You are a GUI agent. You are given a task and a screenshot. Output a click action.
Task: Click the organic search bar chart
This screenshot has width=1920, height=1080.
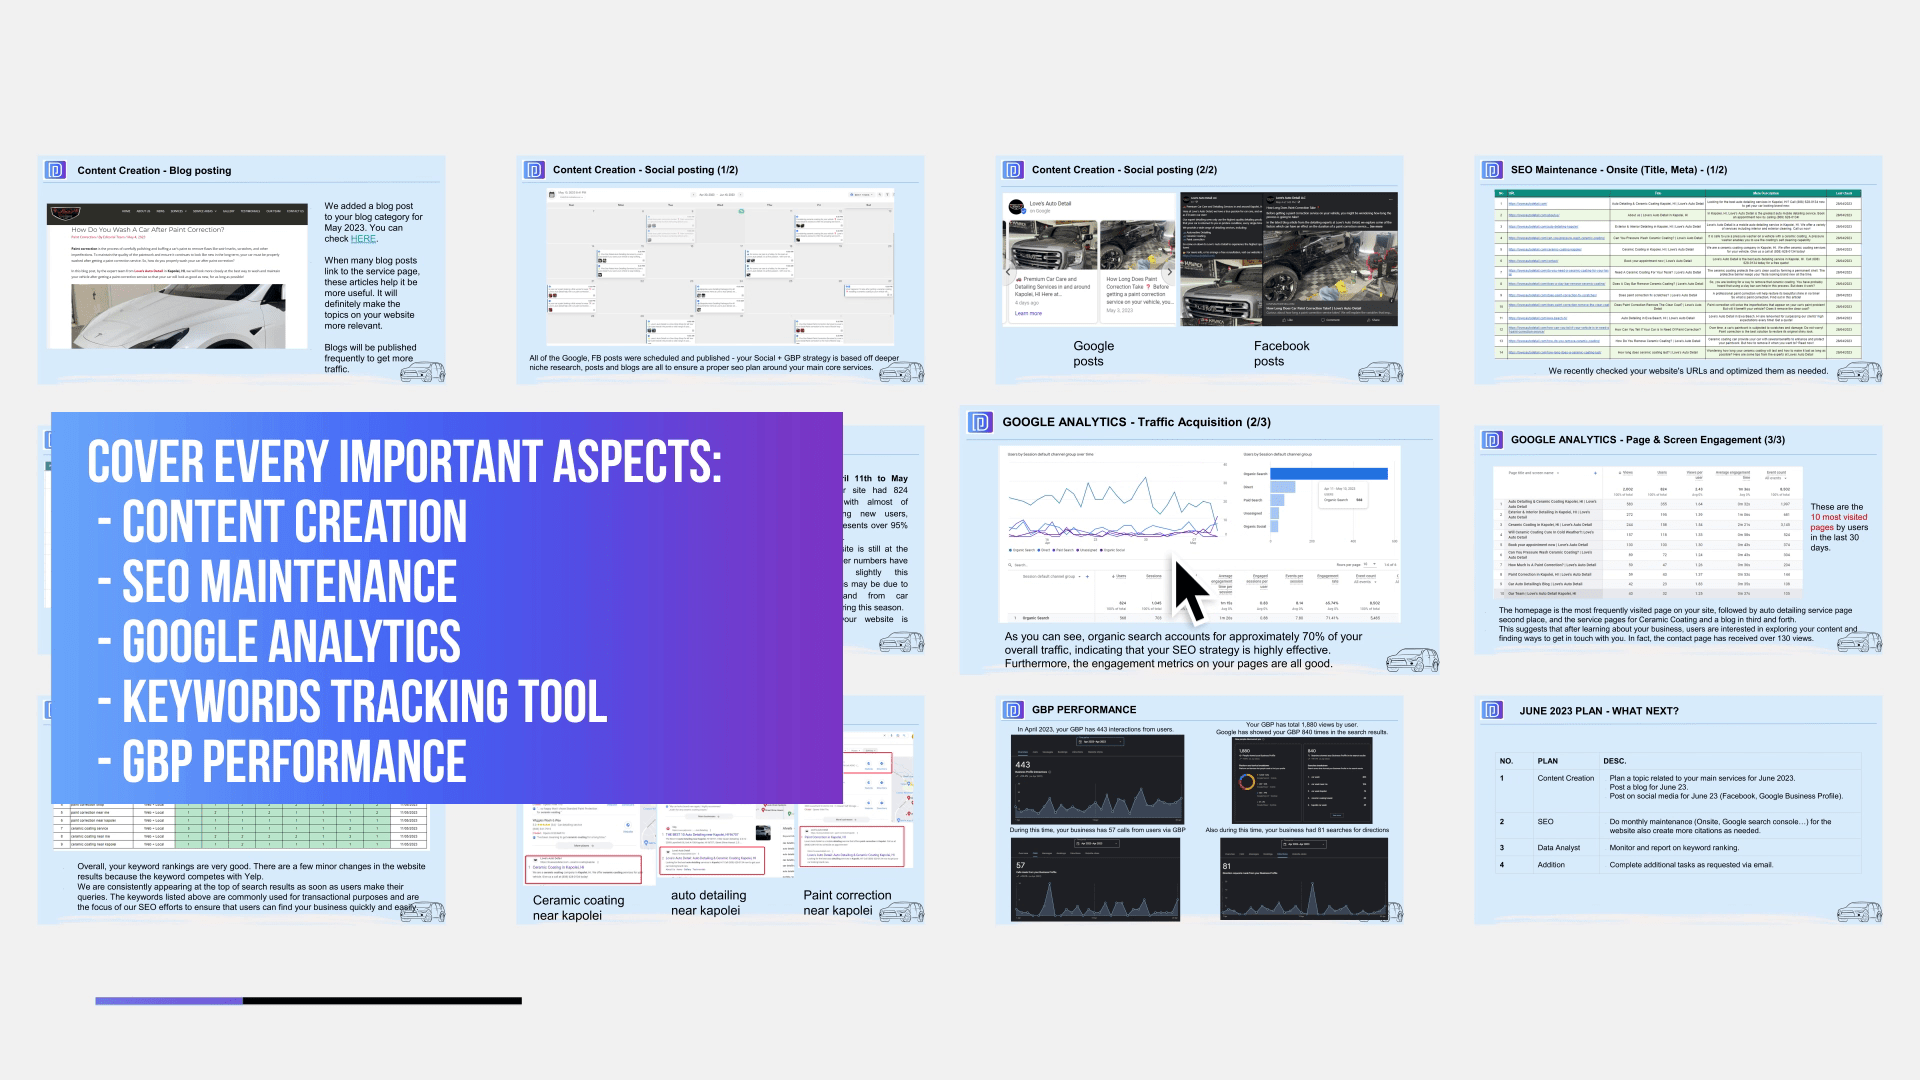pyautogui.click(x=1318, y=500)
